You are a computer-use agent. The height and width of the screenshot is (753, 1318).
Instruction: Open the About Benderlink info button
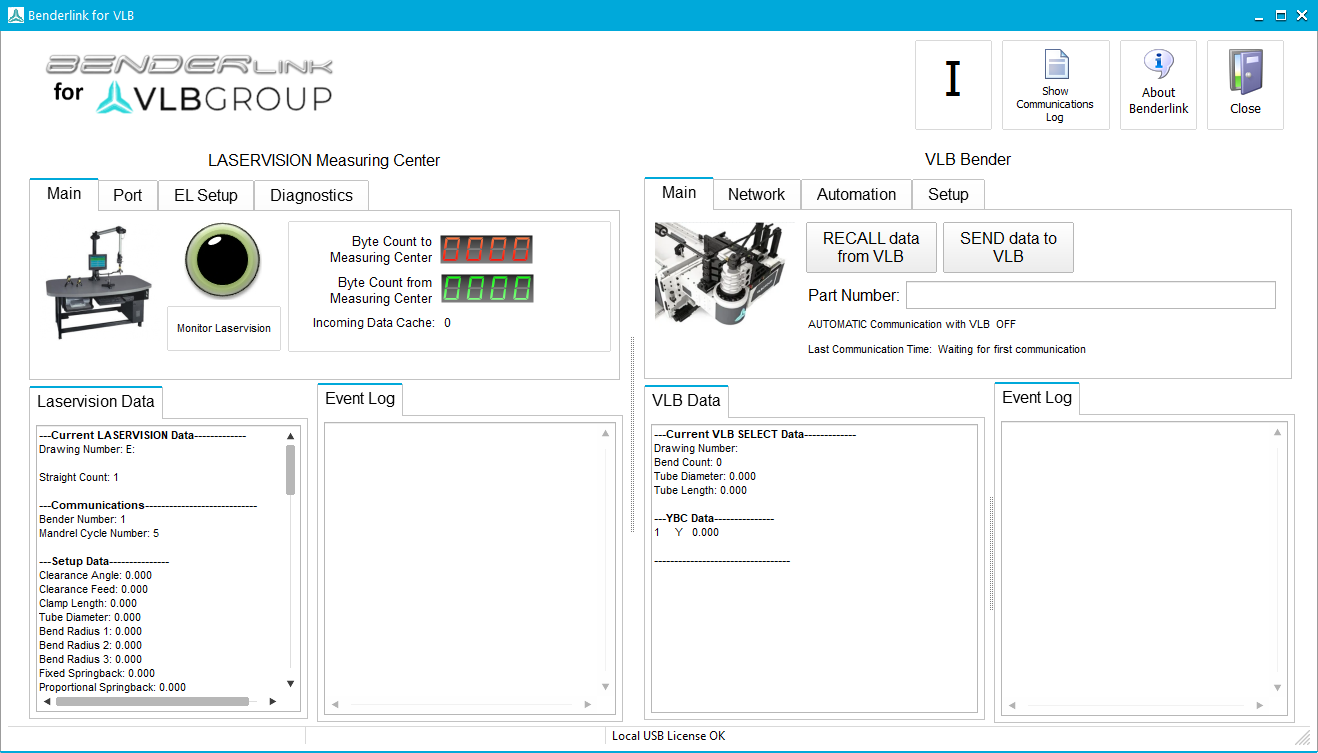pos(1158,66)
